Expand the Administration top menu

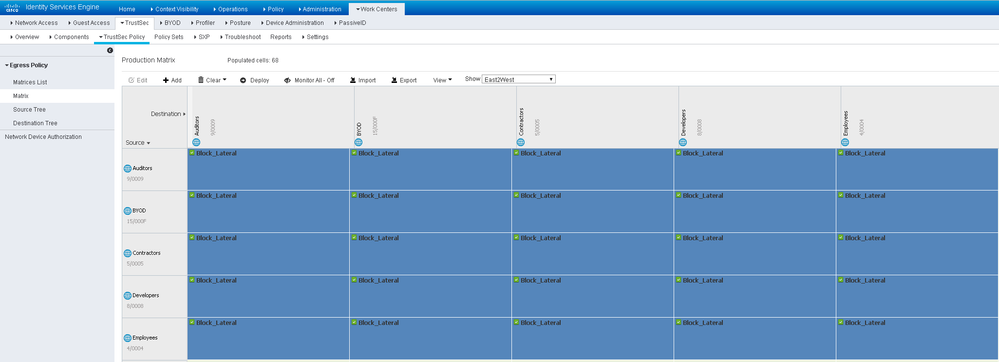click(320, 10)
